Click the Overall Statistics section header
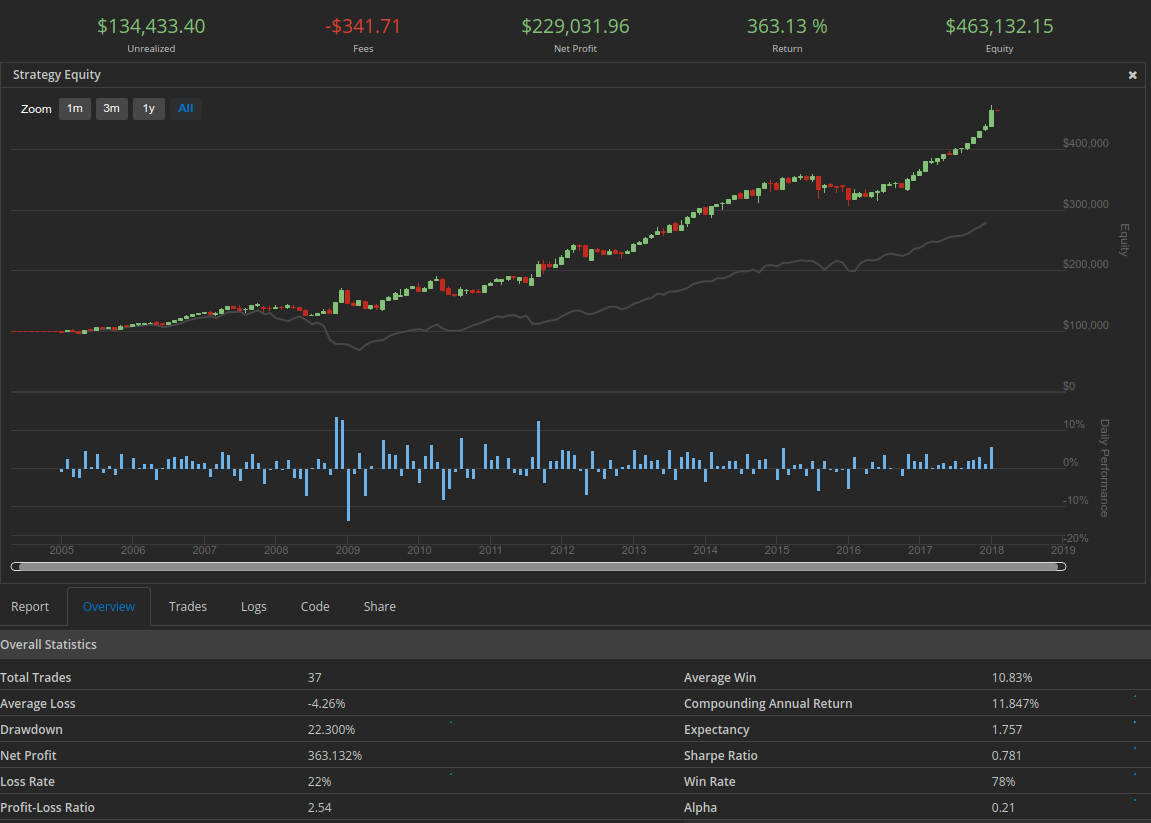 click(x=49, y=645)
